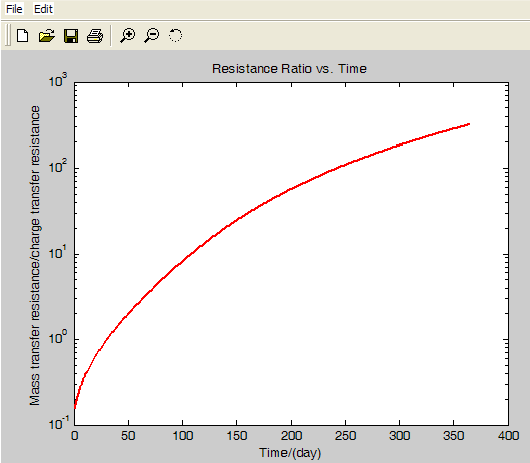Print the figure using printer icon
Image resolution: width=530 pixels, height=463 pixels.
[x=95, y=35]
